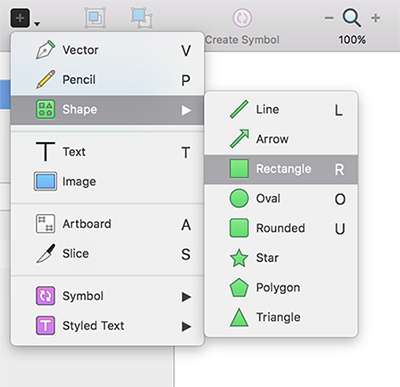Click the A shortcut for Artboard
Viewport: 400px width, 387px height.
click(186, 225)
